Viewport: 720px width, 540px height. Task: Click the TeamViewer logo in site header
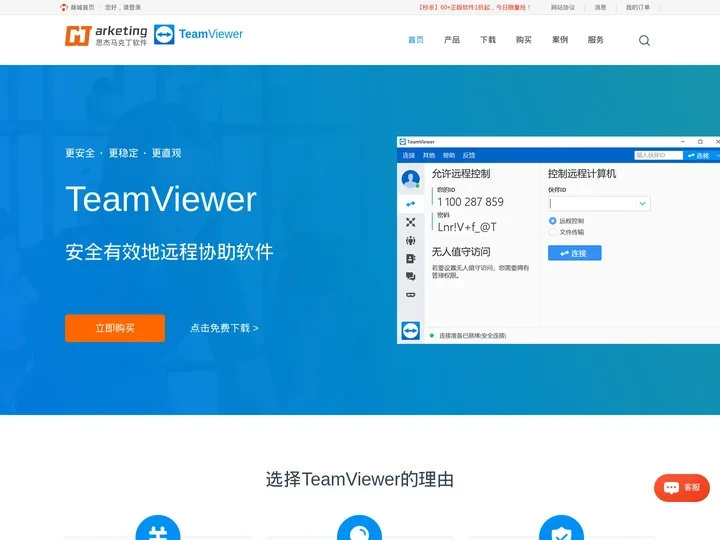coord(198,34)
